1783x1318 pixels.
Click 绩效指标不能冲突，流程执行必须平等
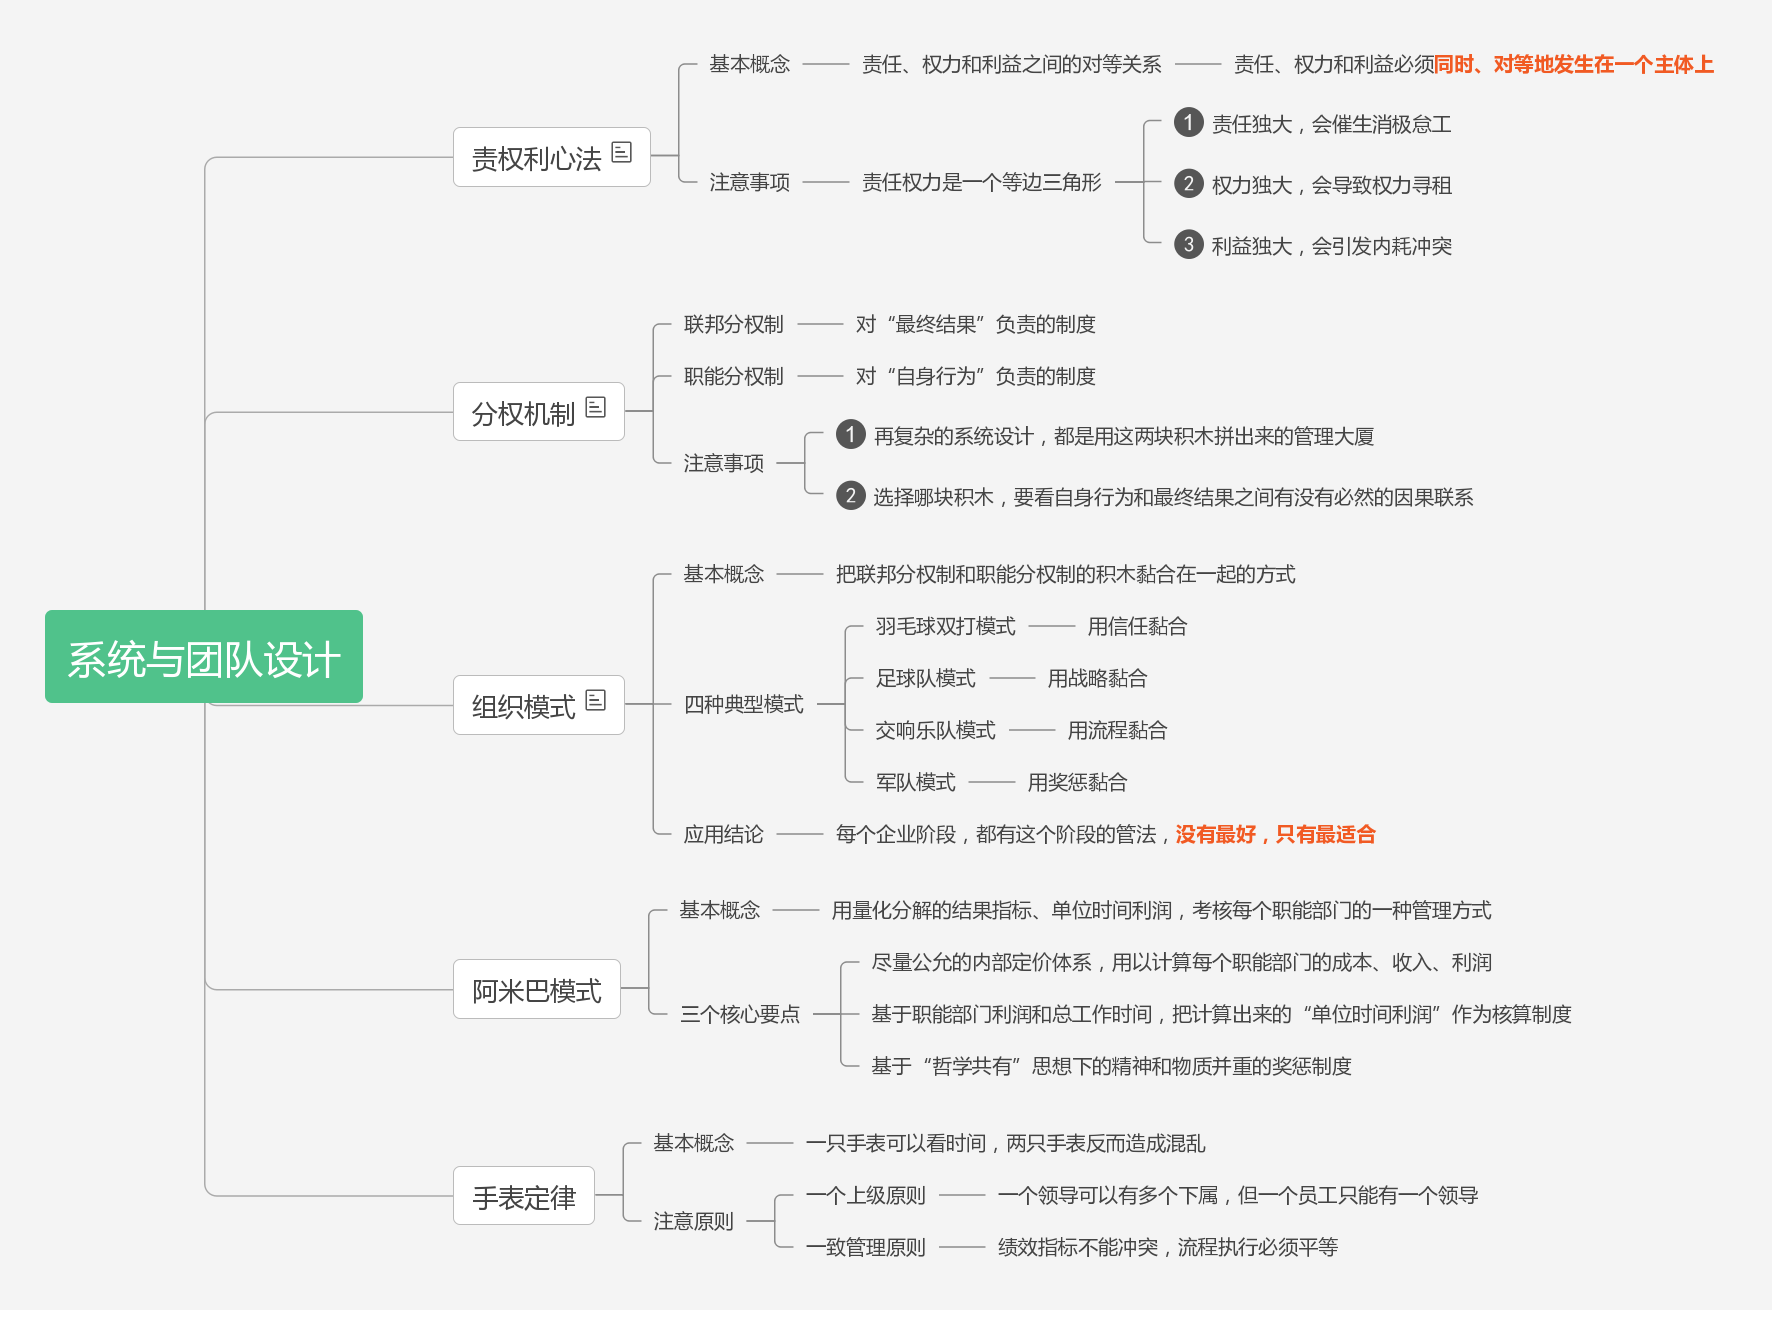point(1168,1247)
